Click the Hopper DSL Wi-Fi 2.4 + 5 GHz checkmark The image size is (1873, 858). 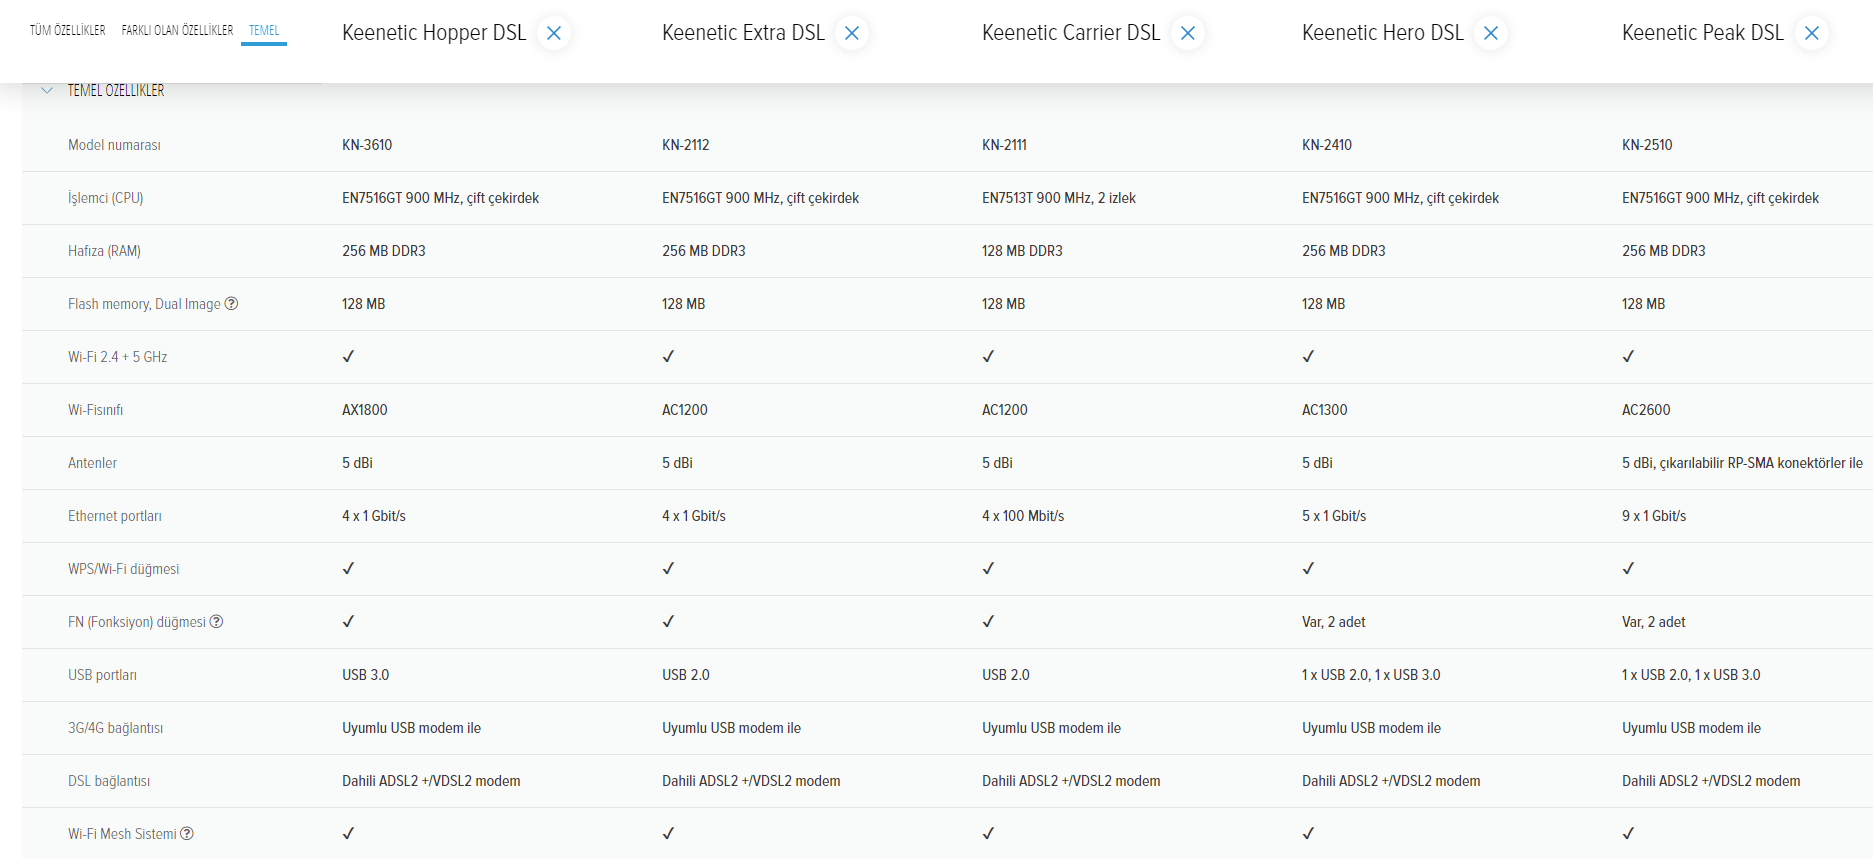click(348, 357)
